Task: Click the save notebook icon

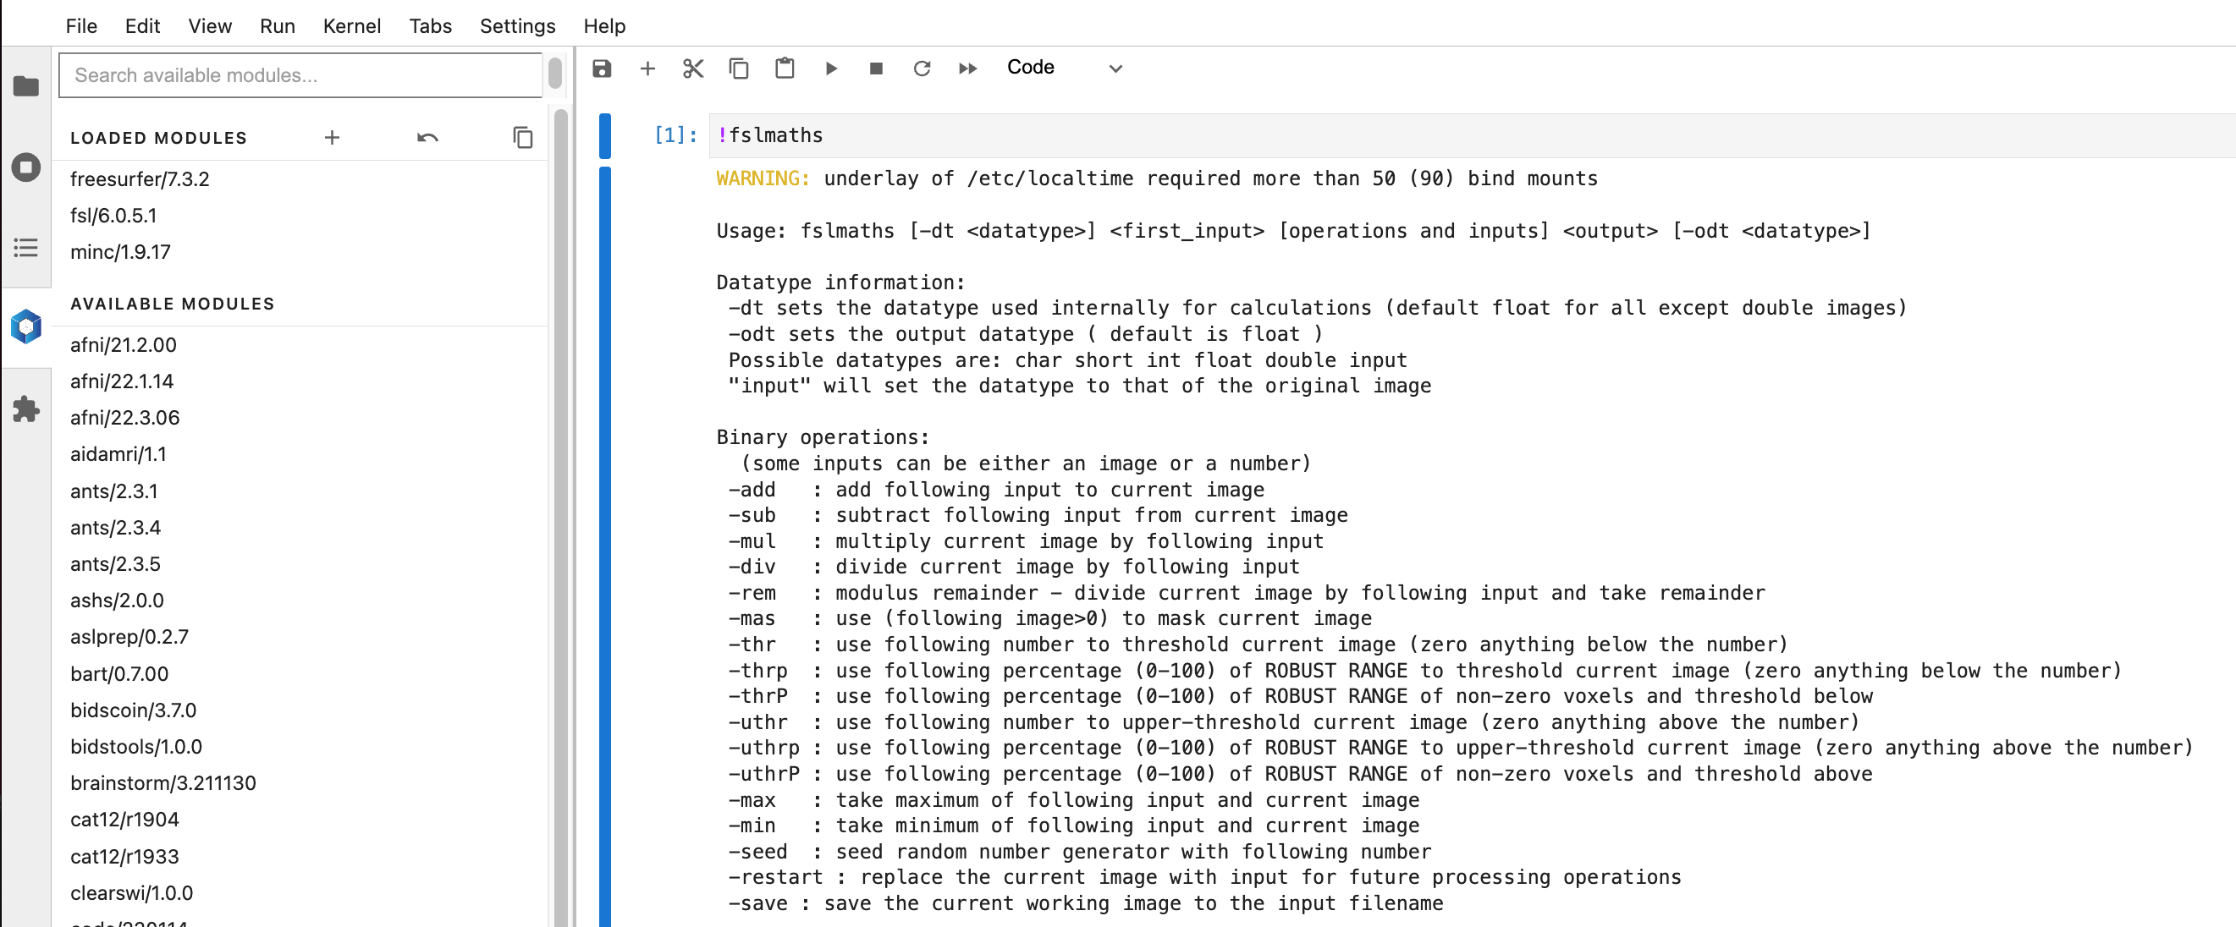Action: click(x=601, y=68)
